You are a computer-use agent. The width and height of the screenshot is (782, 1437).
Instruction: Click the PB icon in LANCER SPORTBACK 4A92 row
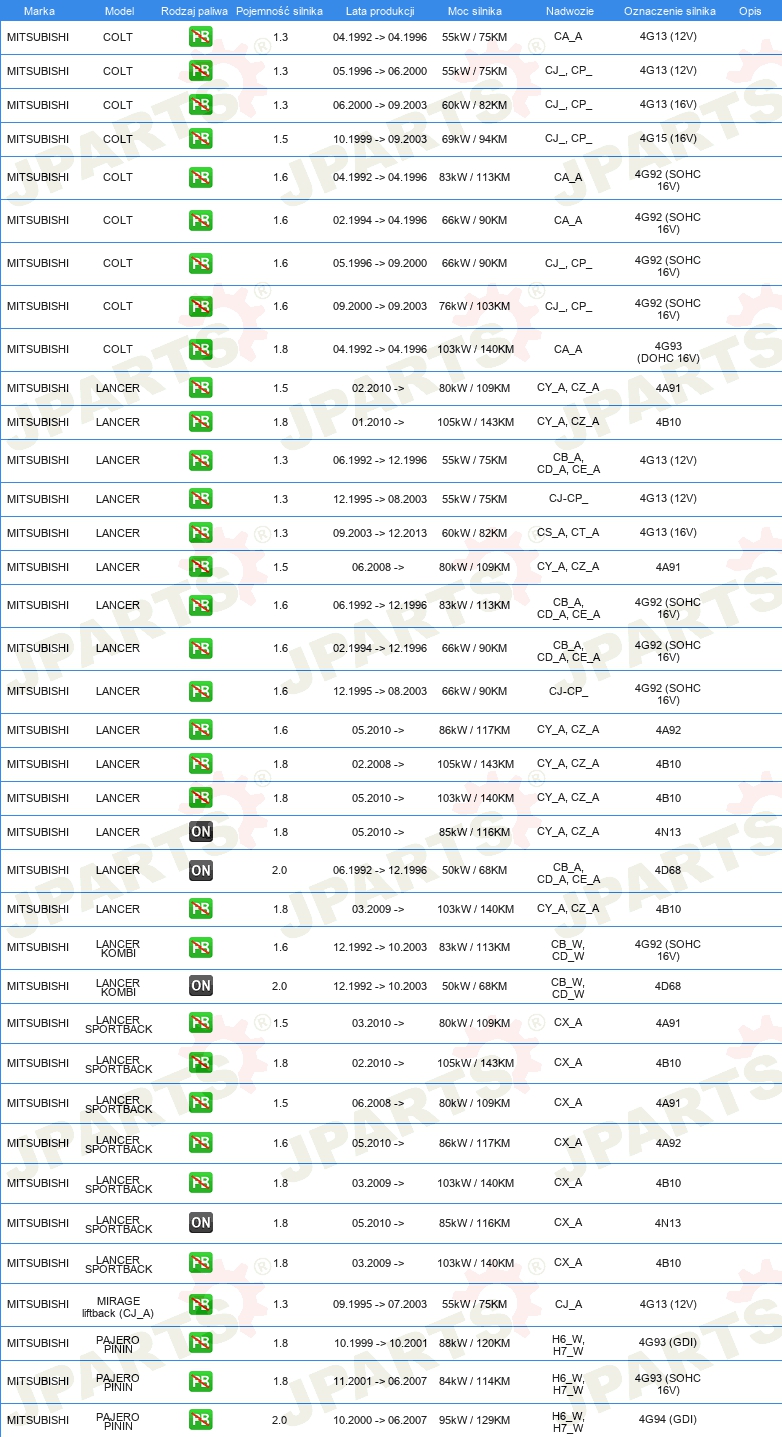click(x=201, y=1143)
